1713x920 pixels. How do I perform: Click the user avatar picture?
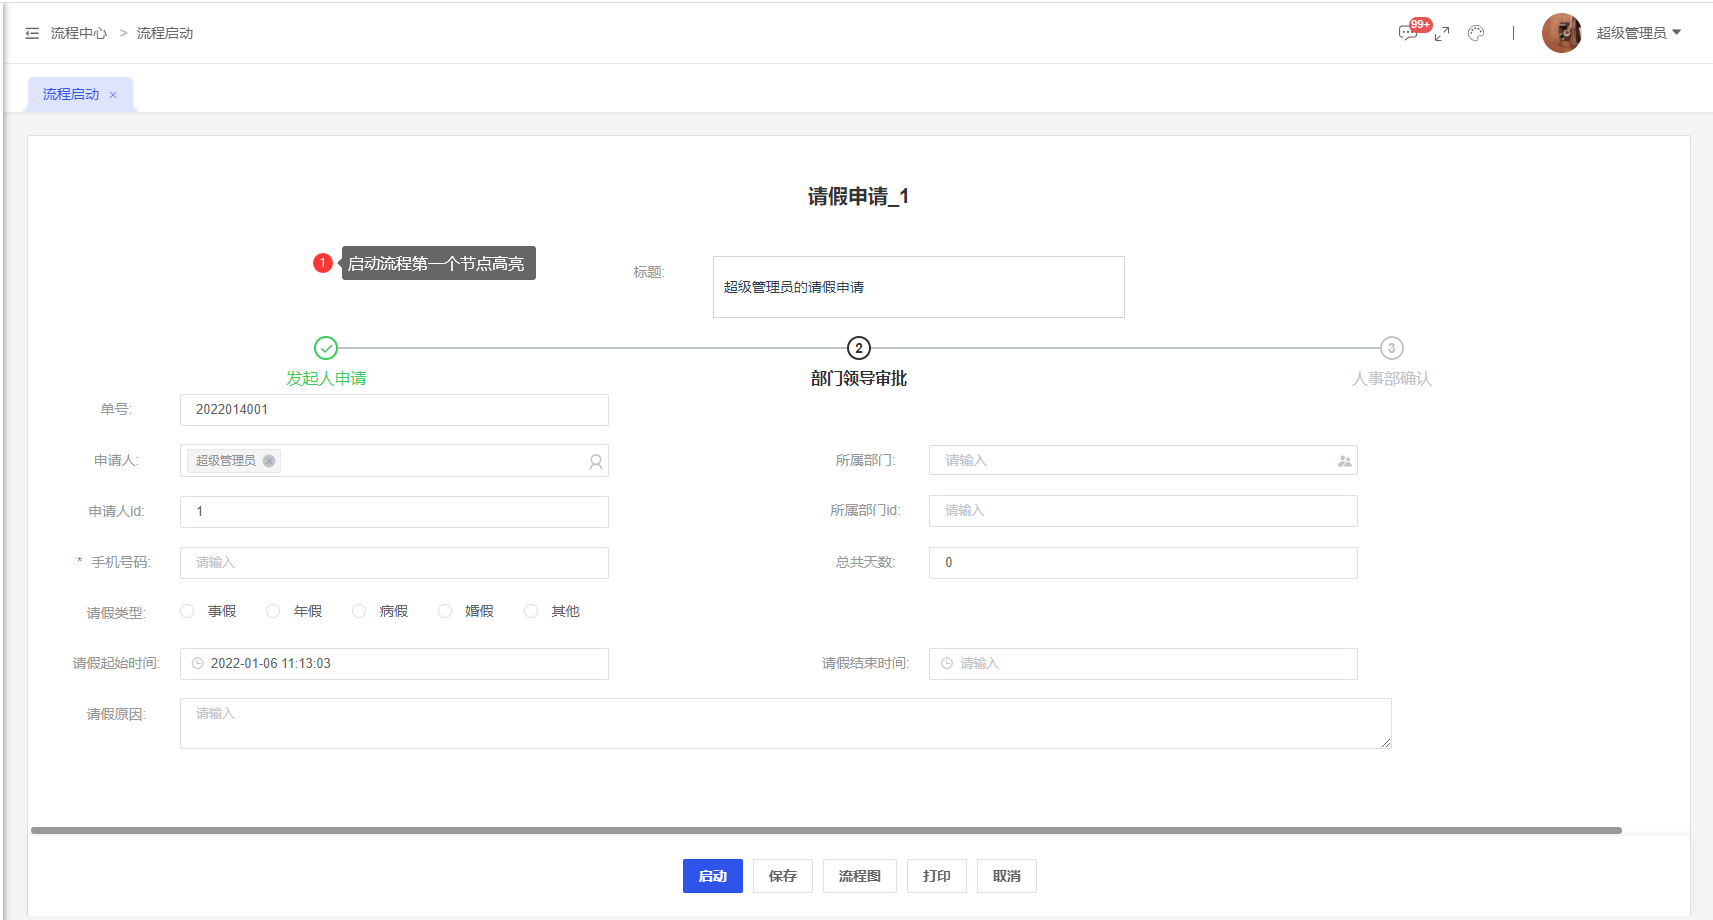[1561, 33]
